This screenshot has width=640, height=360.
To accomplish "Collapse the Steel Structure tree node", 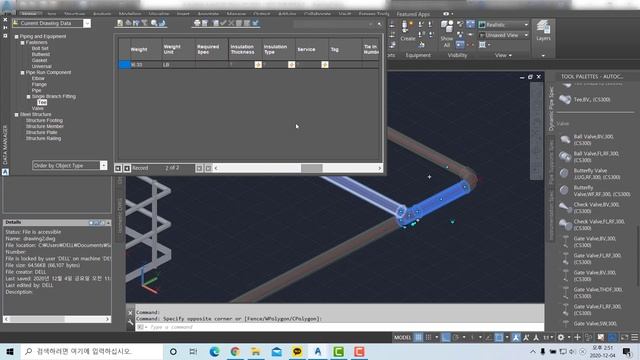I will point(17,115).
